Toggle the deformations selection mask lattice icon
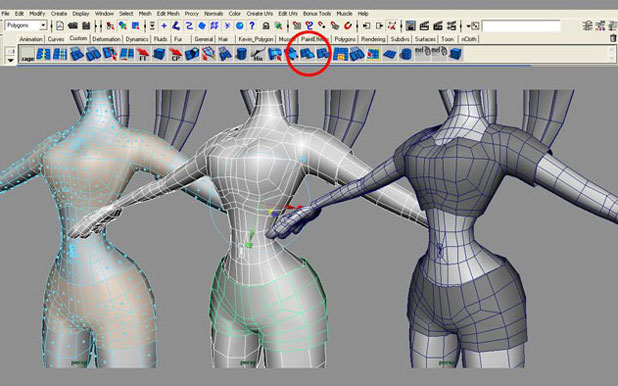Image resolution: width=618 pixels, height=386 pixels. [x=214, y=26]
